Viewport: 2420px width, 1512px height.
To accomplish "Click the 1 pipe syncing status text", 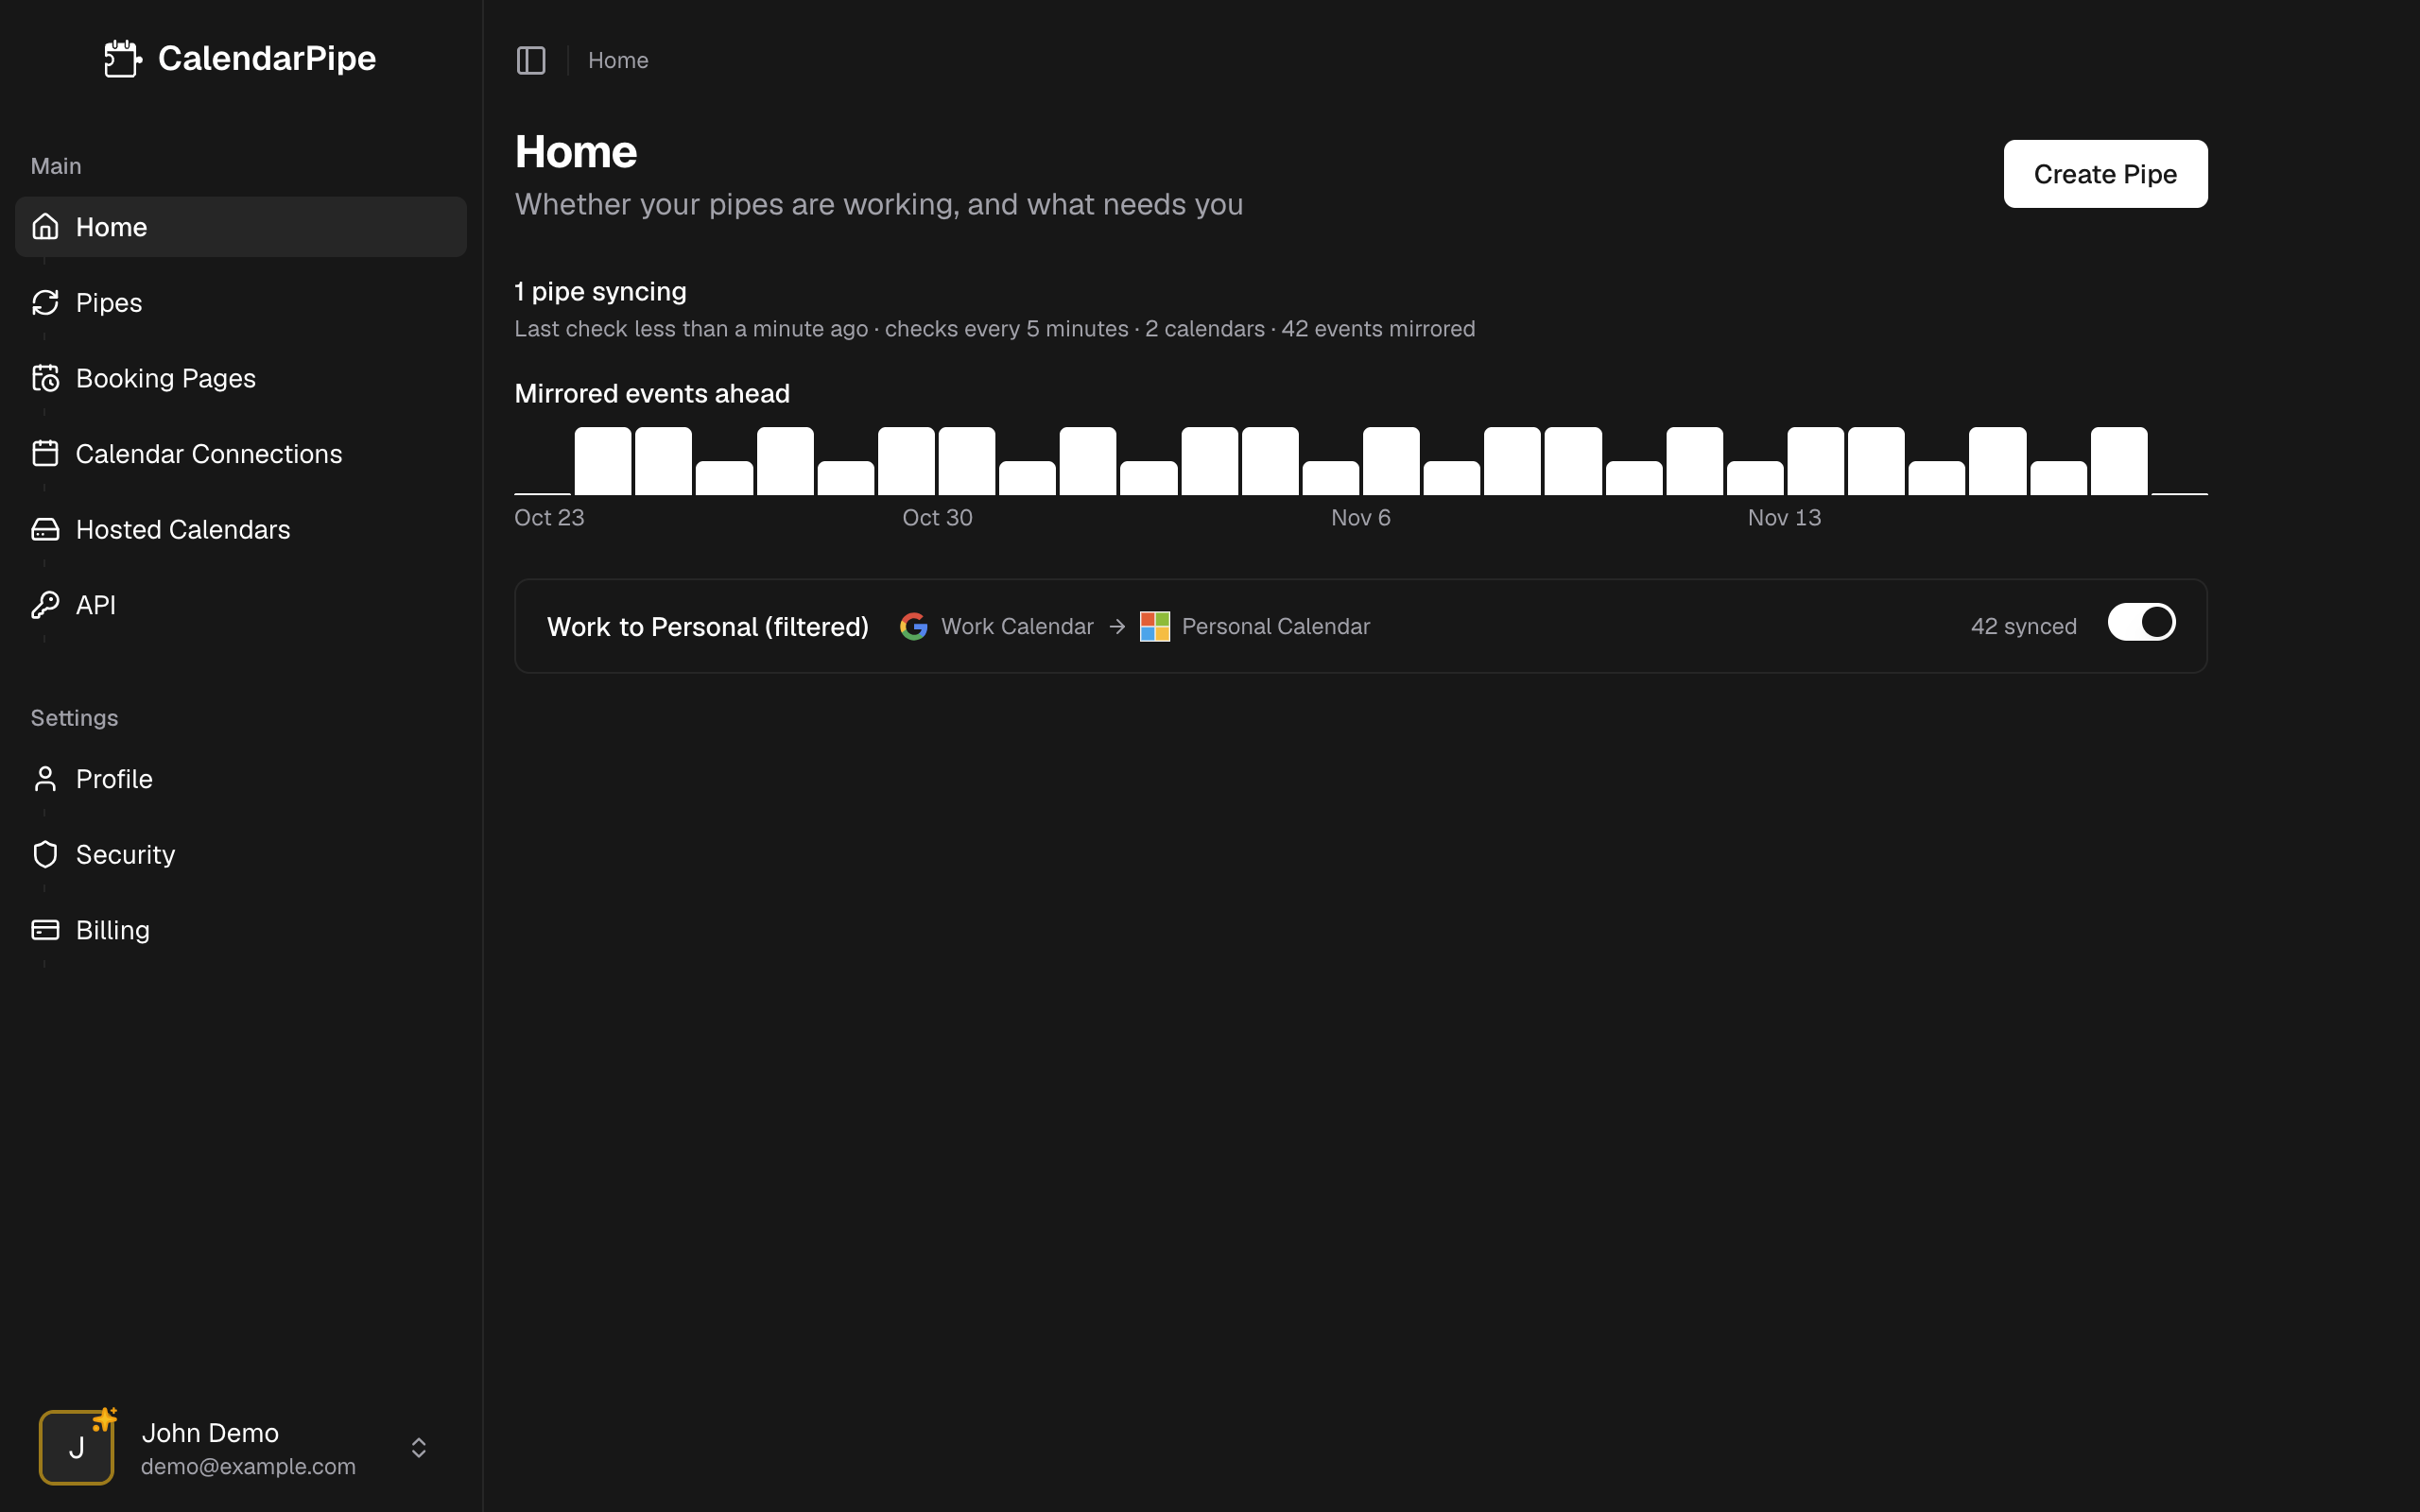I will click(x=600, y=292).
